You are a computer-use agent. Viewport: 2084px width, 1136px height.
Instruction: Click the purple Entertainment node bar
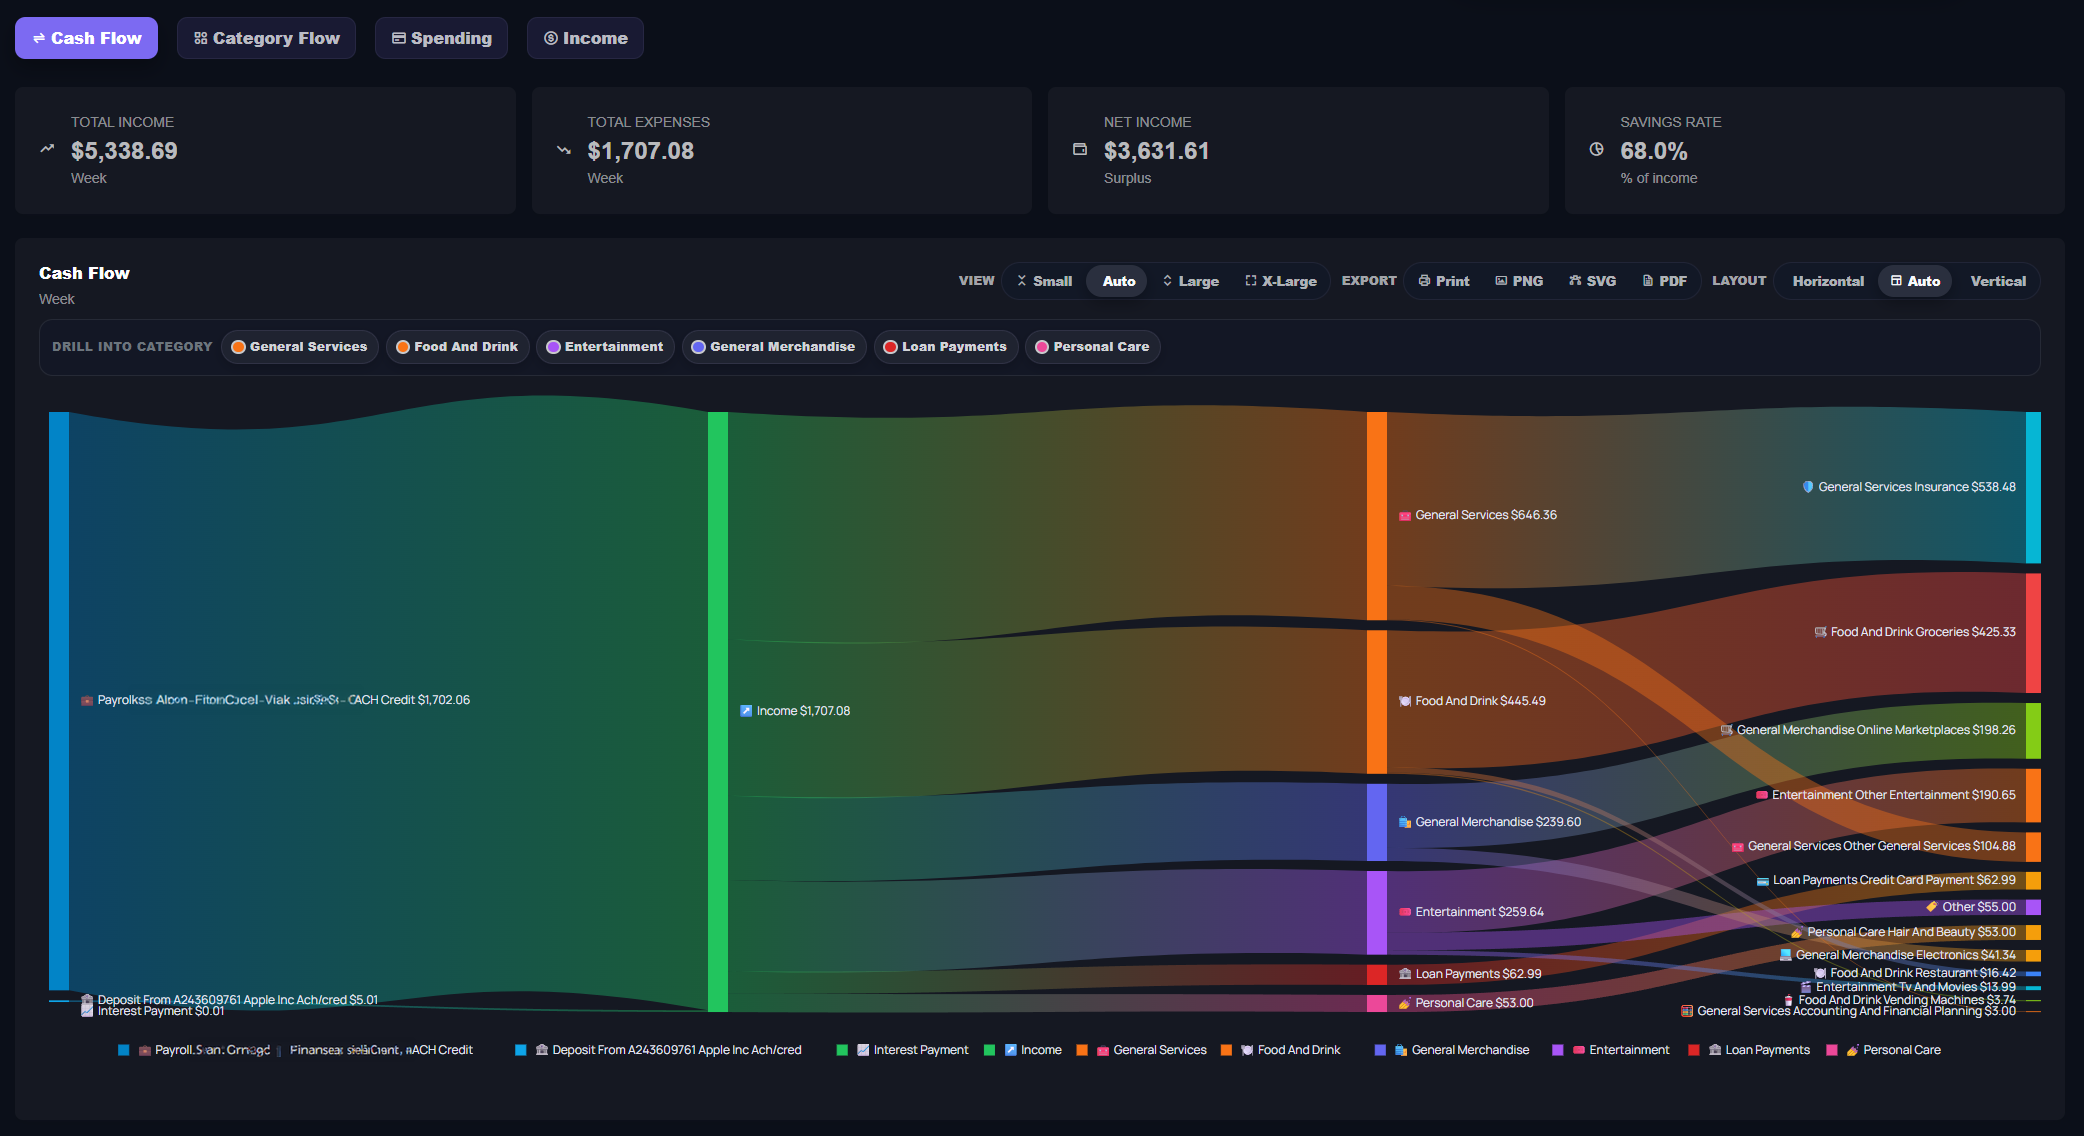coord(1377,912)
